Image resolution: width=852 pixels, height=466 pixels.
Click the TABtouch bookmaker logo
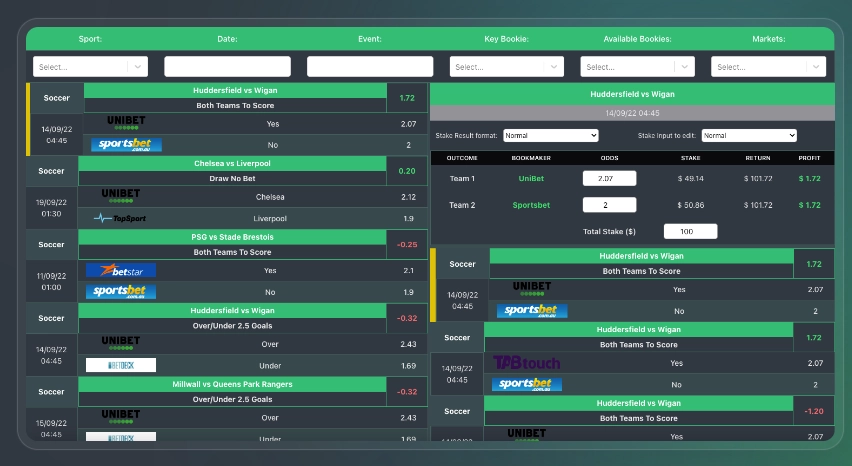click(526, 363)
